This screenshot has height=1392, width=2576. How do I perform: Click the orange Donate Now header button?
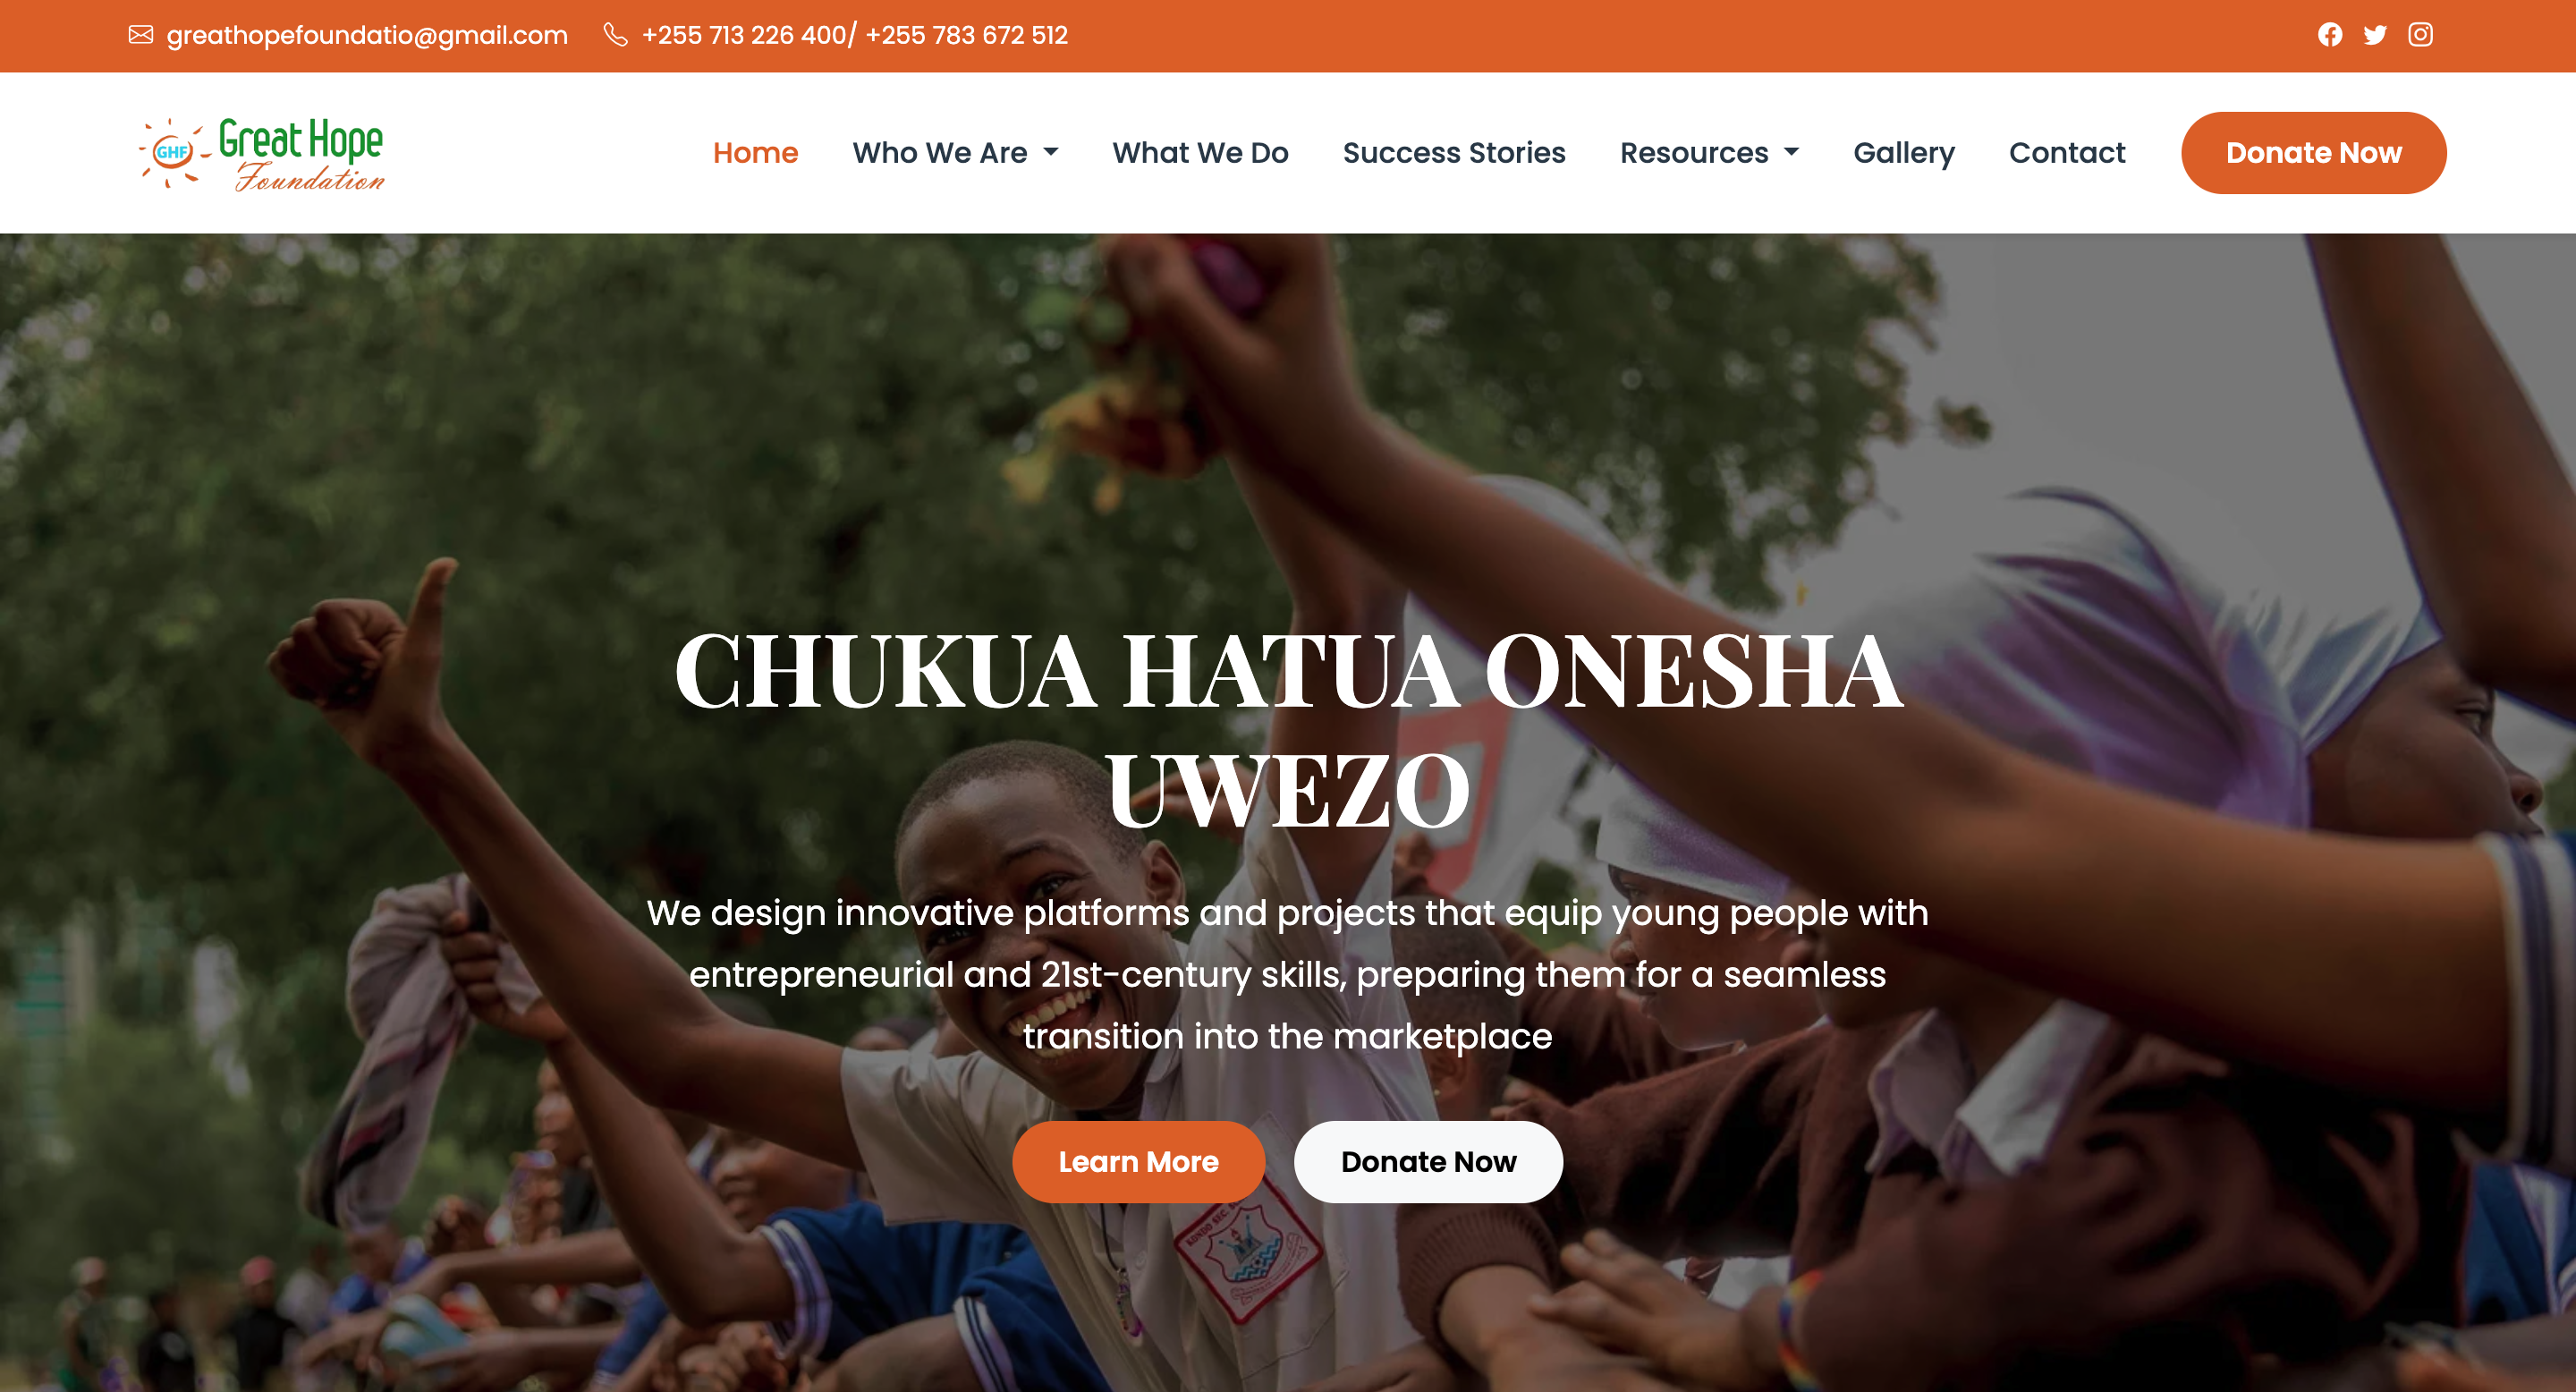tap(2313, 153)
